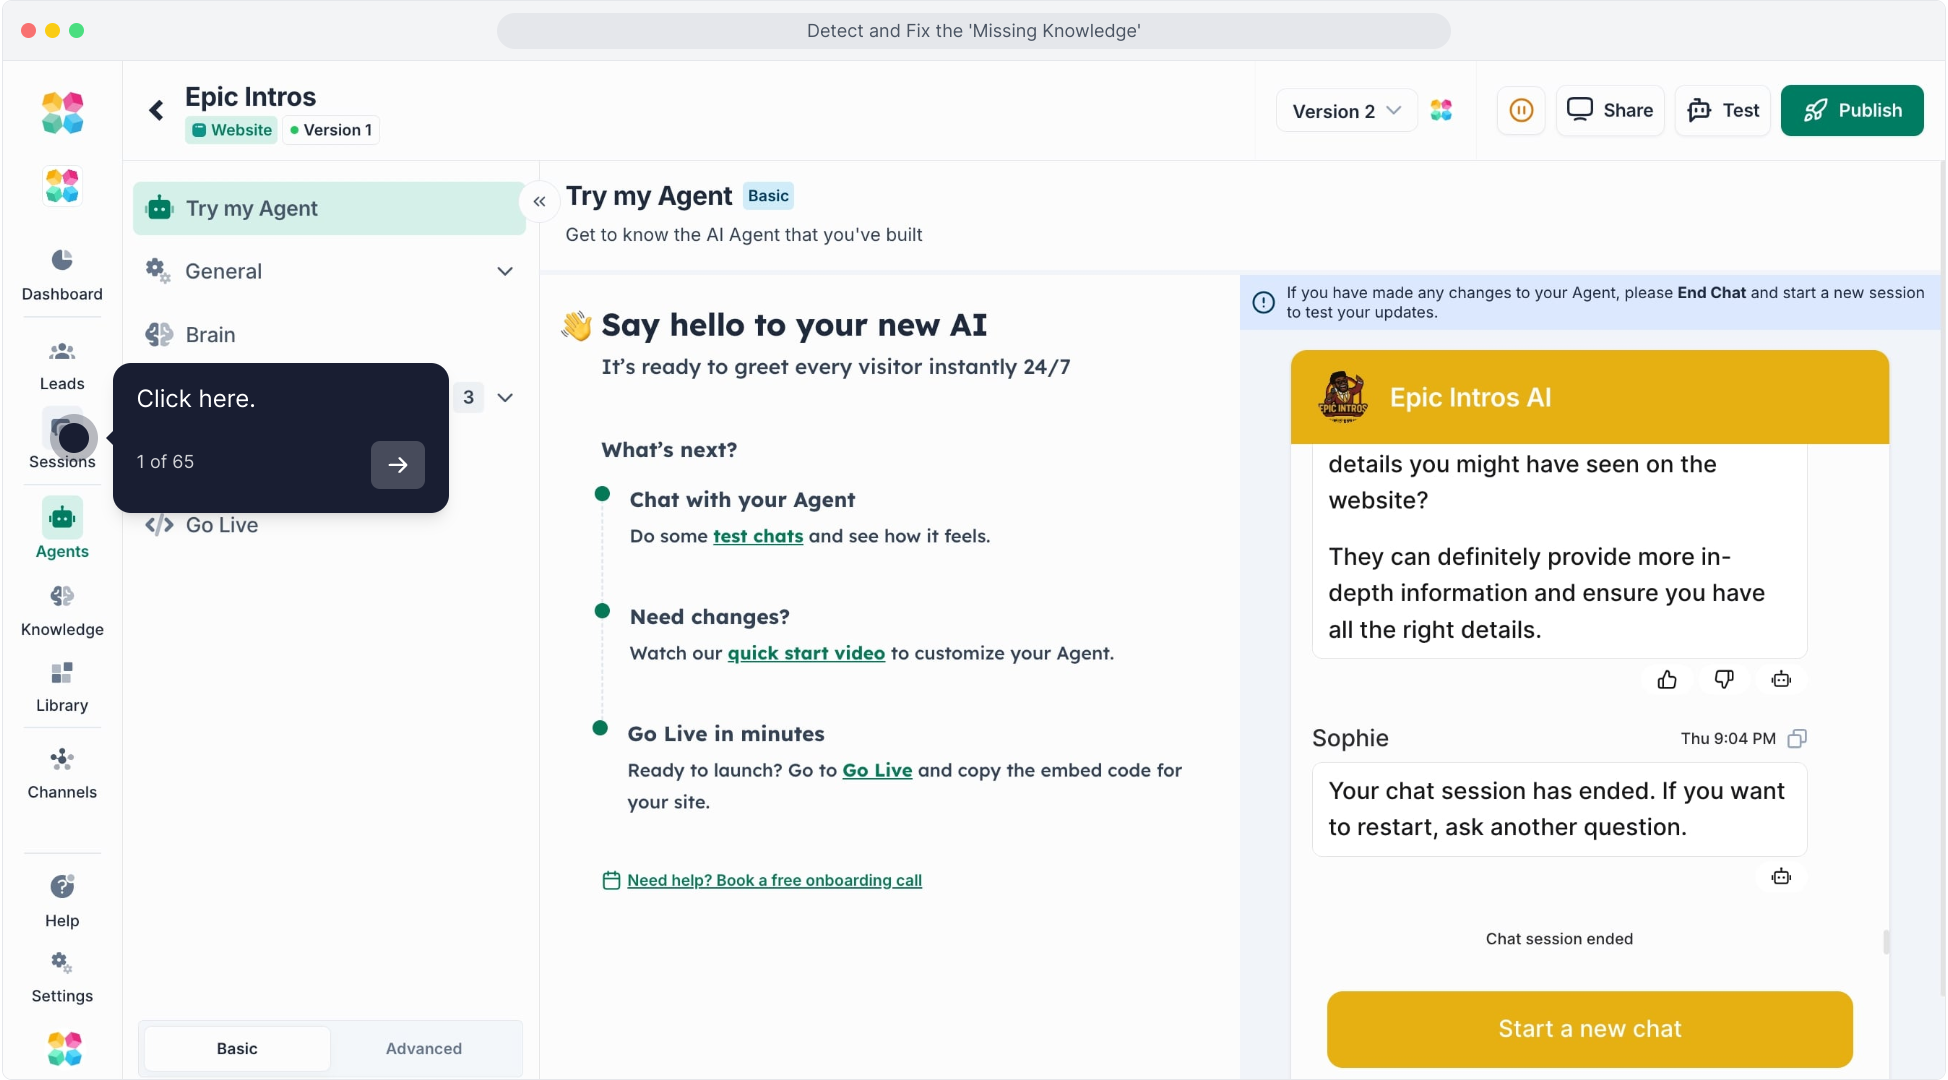Viewport: 1948px width, 1080px height.
Task: Open the quick start video link
Action: pos(806,653)
